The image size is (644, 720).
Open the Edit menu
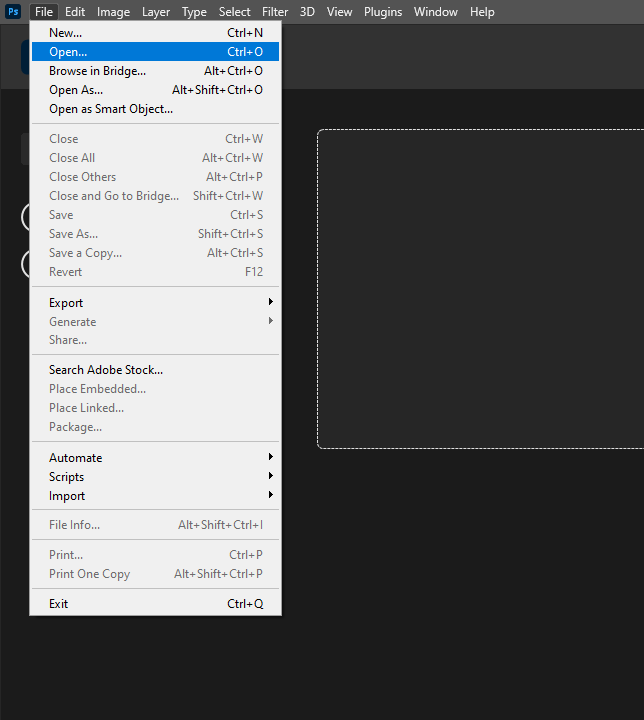click(x=75, y=12)
